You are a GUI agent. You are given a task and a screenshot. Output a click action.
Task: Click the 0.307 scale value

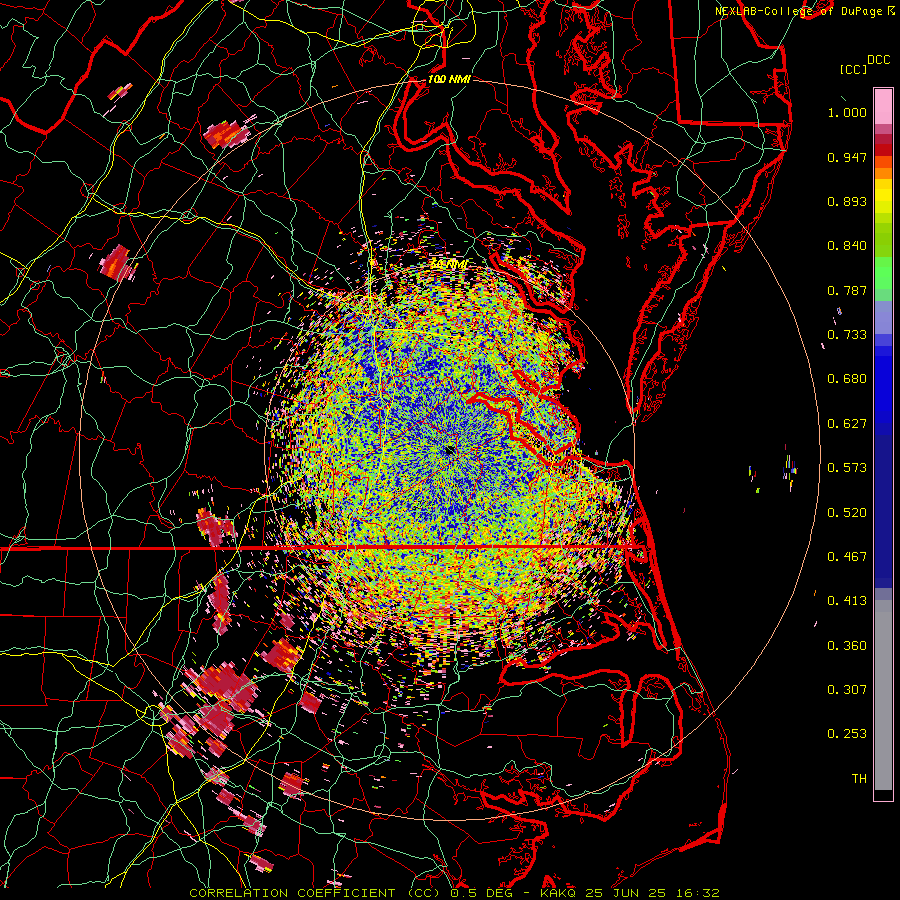tap(847, 690)
